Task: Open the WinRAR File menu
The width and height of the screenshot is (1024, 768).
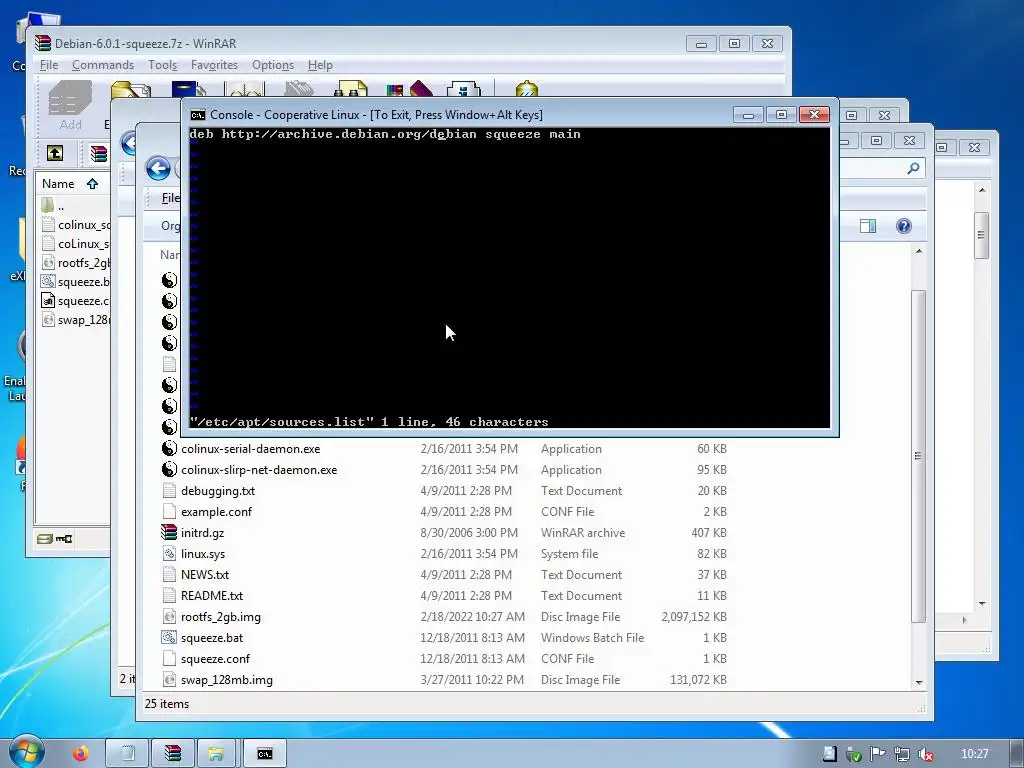Action: 49,65
